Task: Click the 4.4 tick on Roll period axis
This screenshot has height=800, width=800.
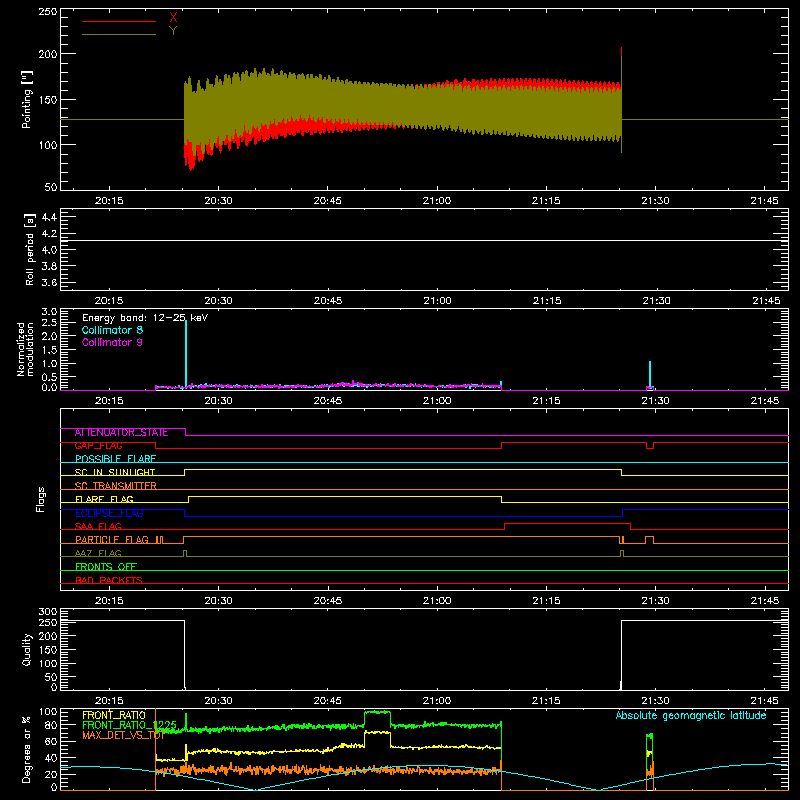Action: tap(49, 217)
